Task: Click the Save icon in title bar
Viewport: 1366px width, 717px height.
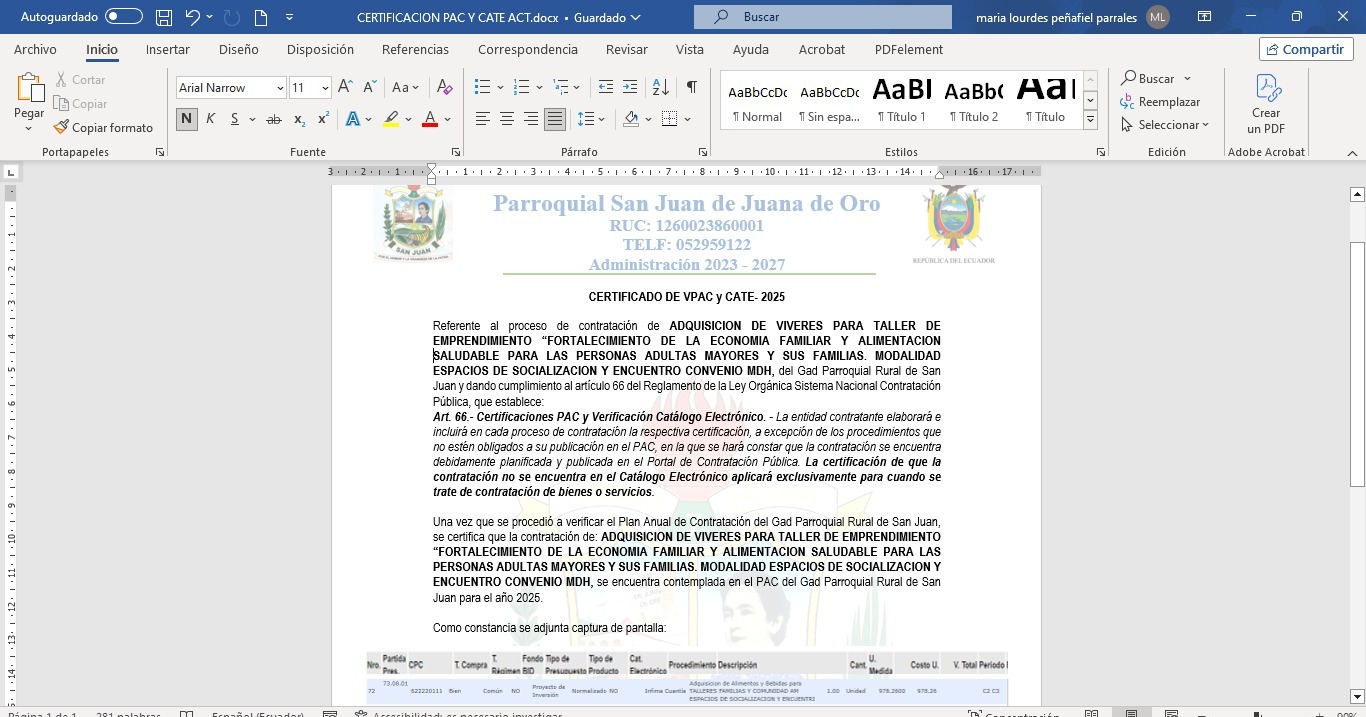Action: (x=163, y=17)
